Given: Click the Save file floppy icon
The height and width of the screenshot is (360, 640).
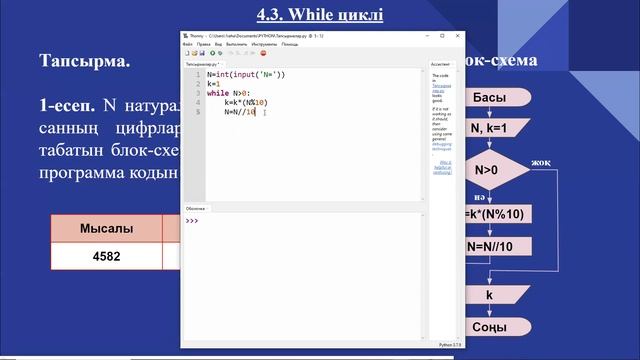Looking at the screenshot, I should (202, 53).
